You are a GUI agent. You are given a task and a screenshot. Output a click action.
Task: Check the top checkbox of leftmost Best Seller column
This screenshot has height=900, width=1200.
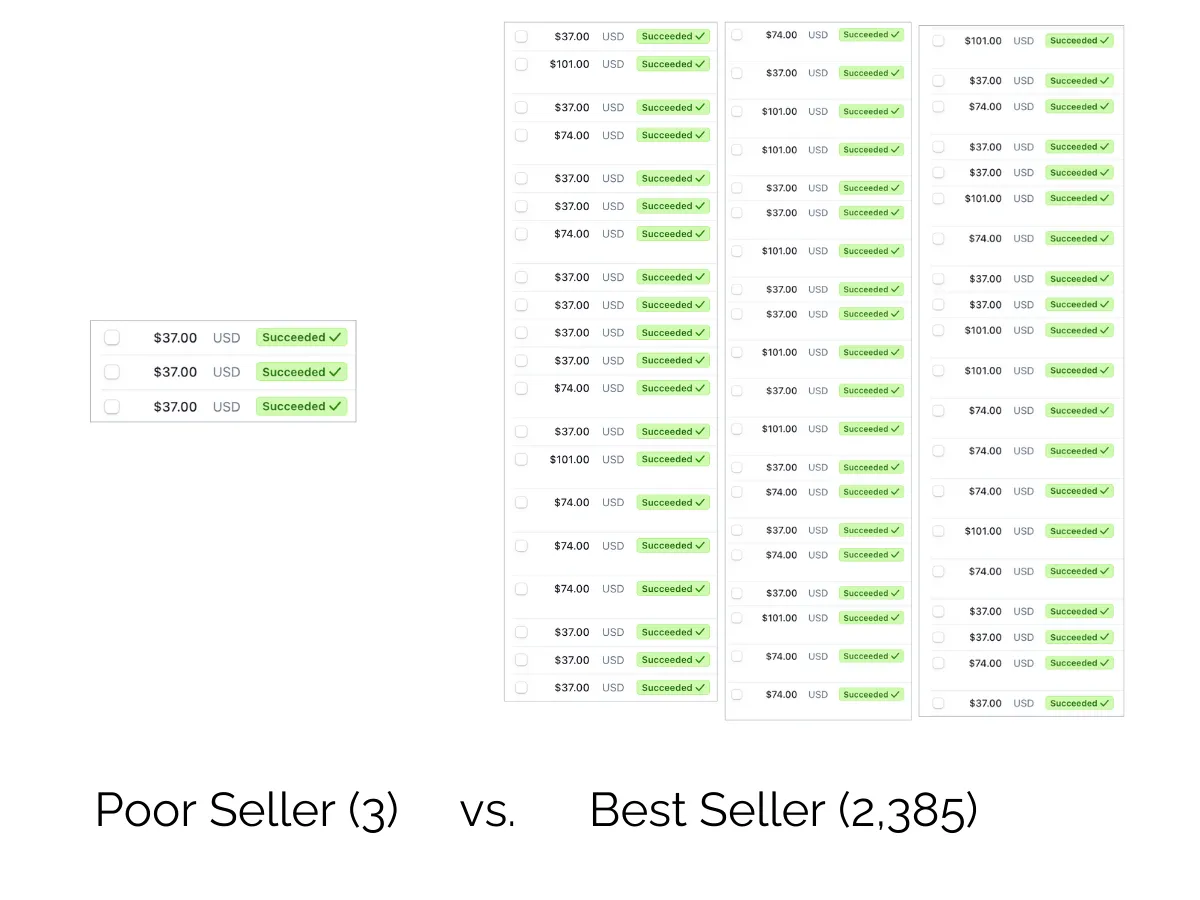[x=521, y=36]
